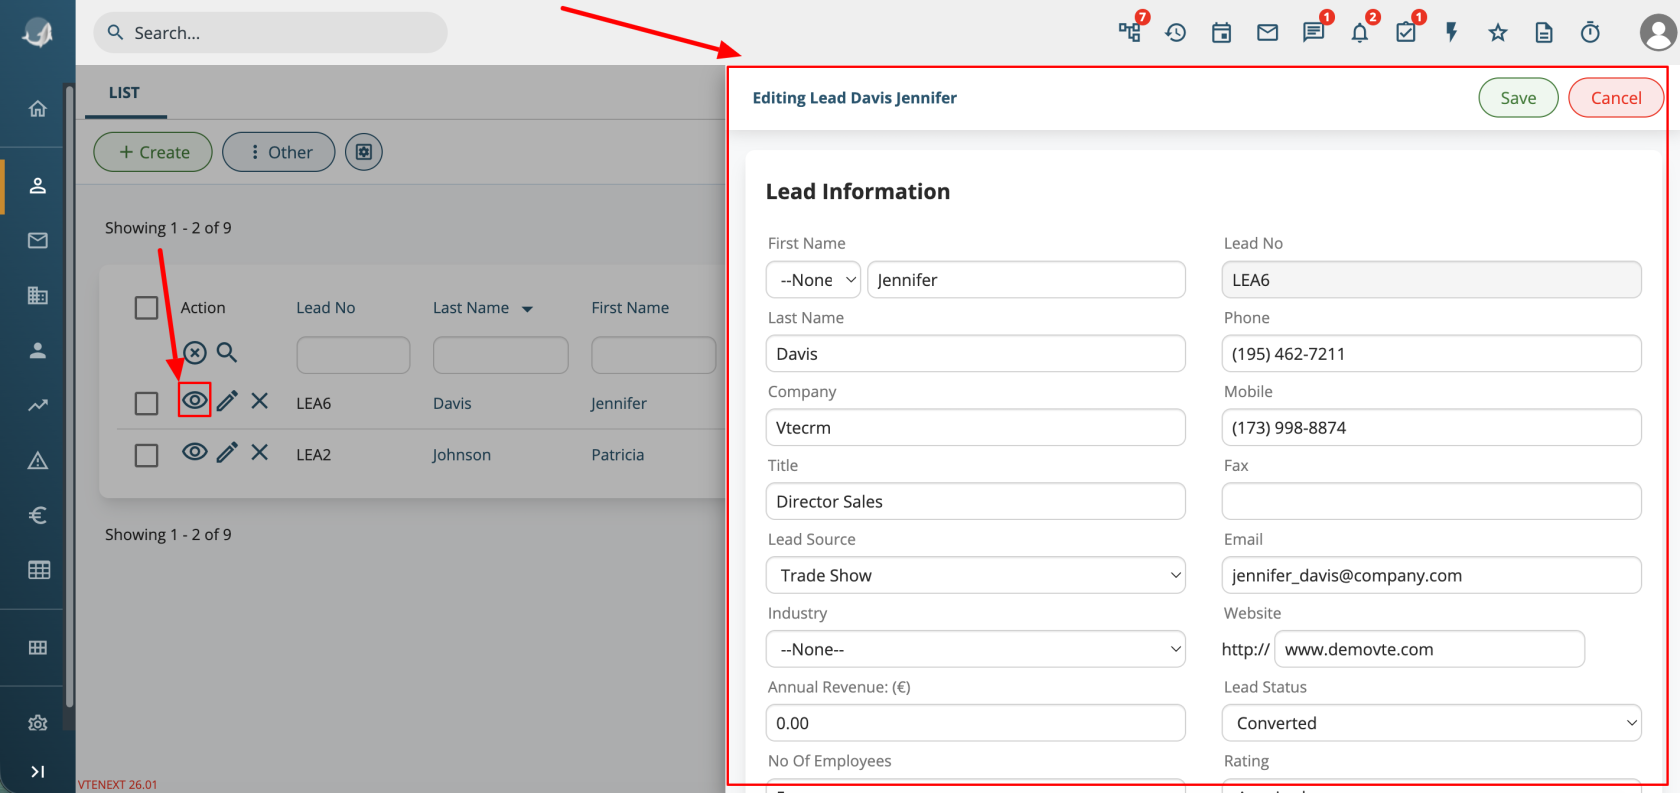
Task: Open the Accounts building sidebar icon
Action: click(38, 296)
